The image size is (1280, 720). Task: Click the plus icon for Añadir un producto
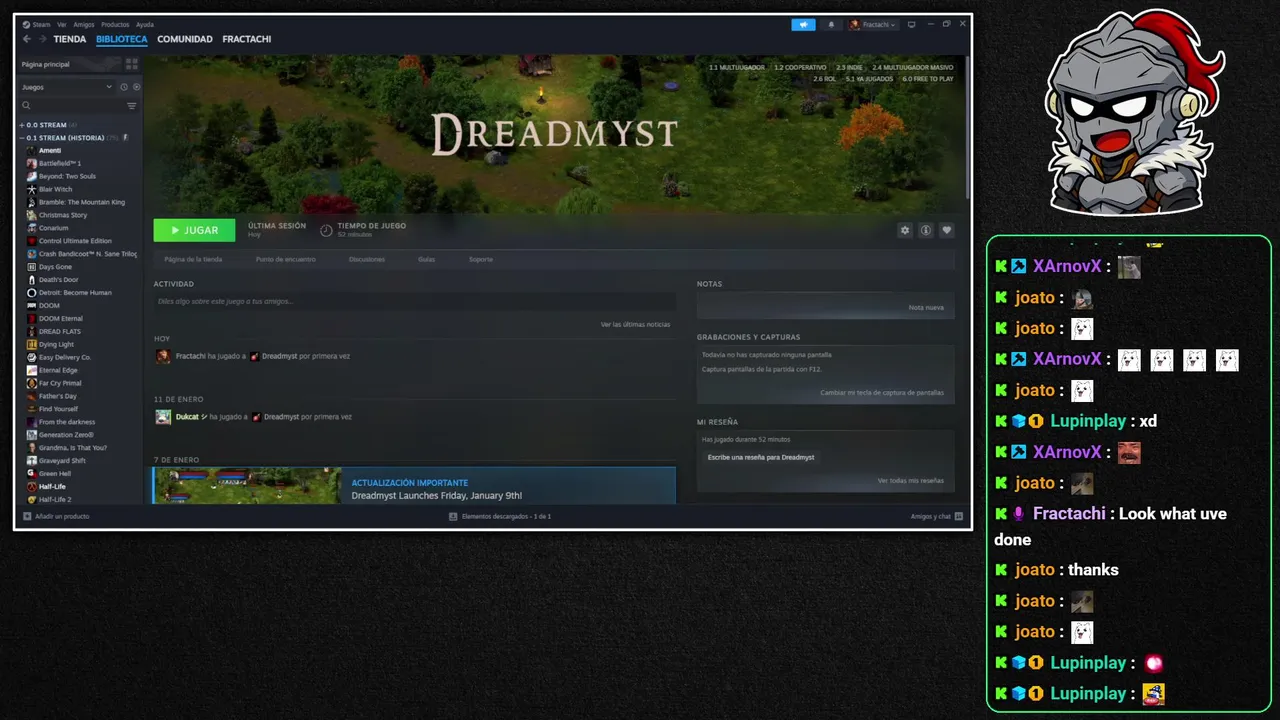coord(27,516)
